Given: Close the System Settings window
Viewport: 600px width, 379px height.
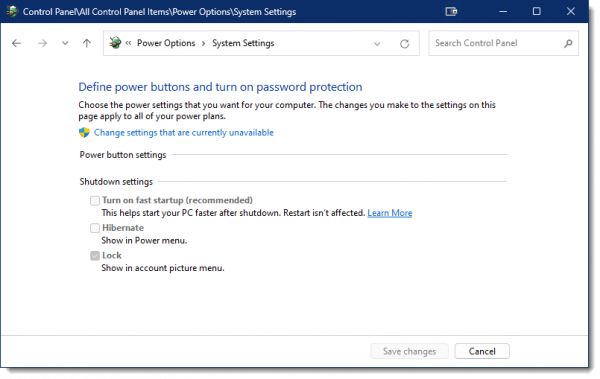Looking at the screenshot, I should point(571,11).
